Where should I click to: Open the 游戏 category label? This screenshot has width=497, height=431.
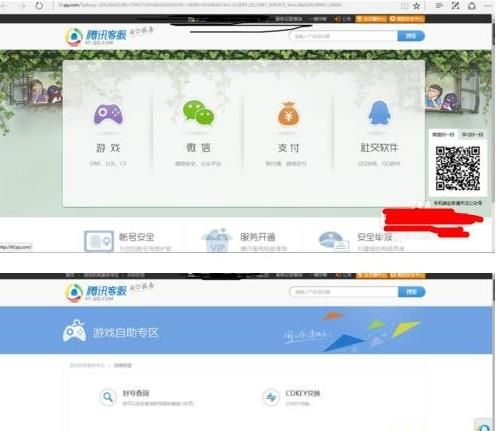point(108,147)
